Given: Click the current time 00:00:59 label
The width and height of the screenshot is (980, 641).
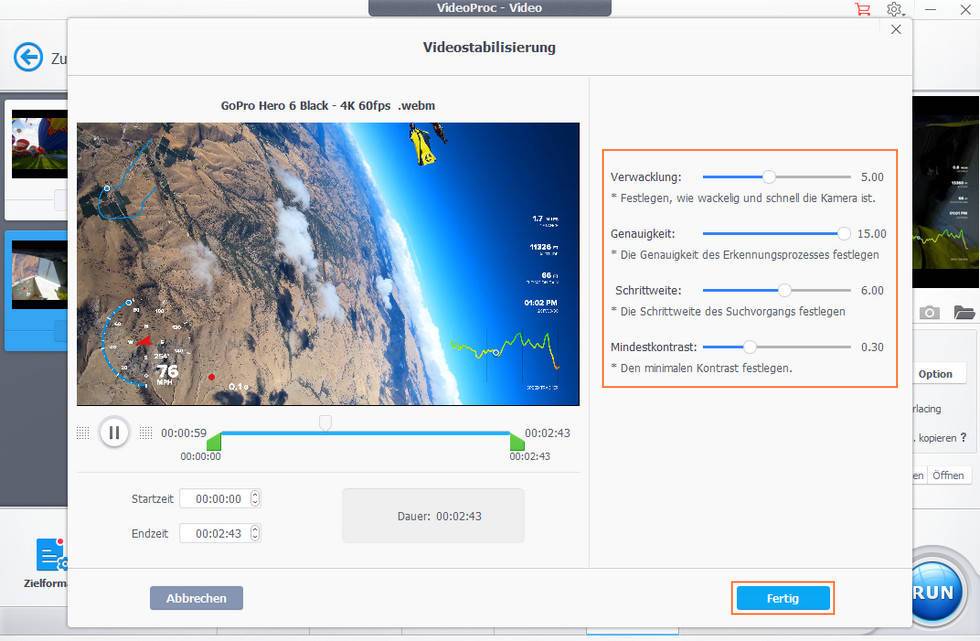Looking at the screenshot, I should (x=184, y=433).
